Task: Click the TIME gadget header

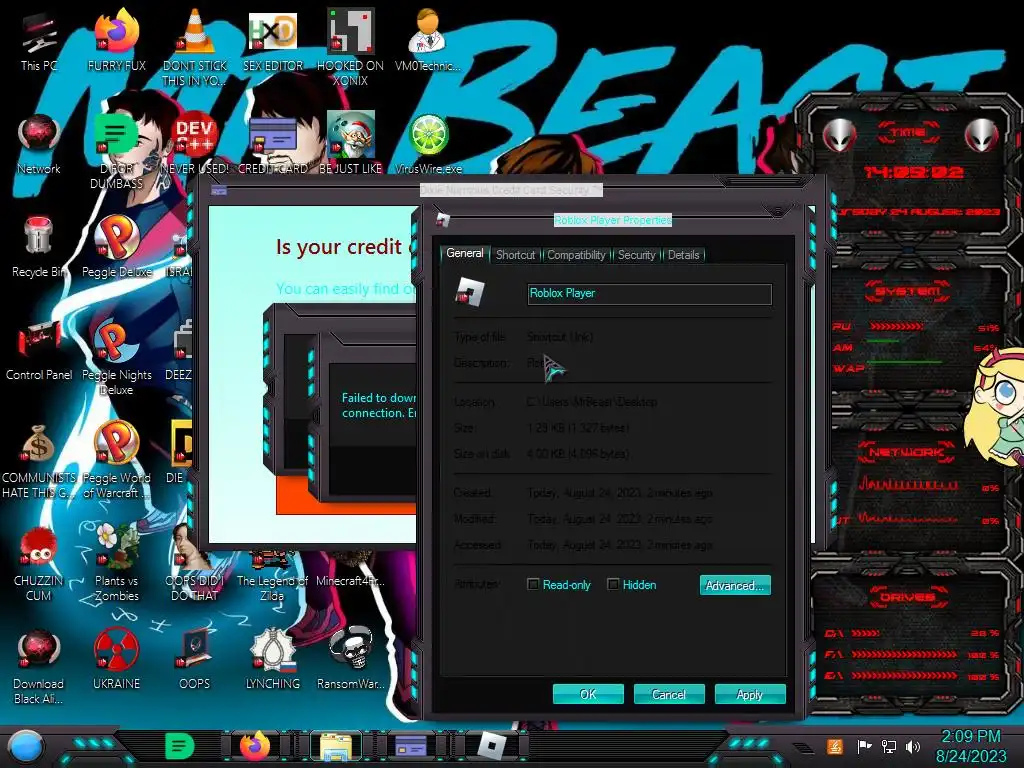Action: pyautogui.click(x=908, y=132)
